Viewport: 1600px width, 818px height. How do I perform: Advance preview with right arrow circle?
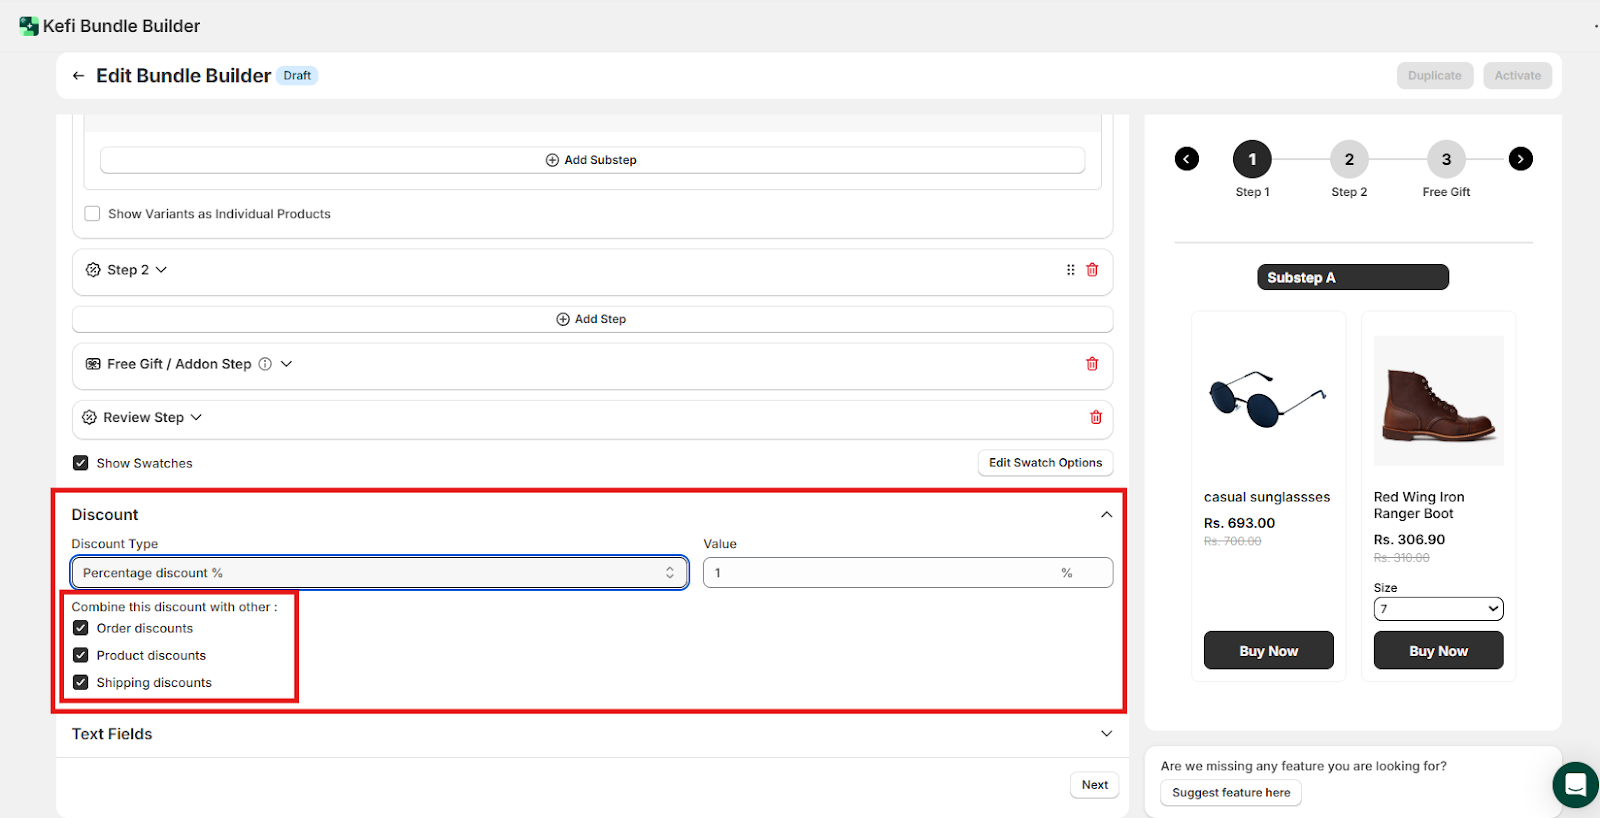1520,159
